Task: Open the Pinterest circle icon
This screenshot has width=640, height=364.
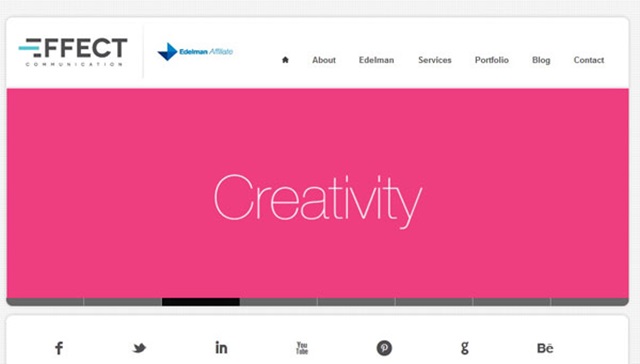Action: point(384,348)
